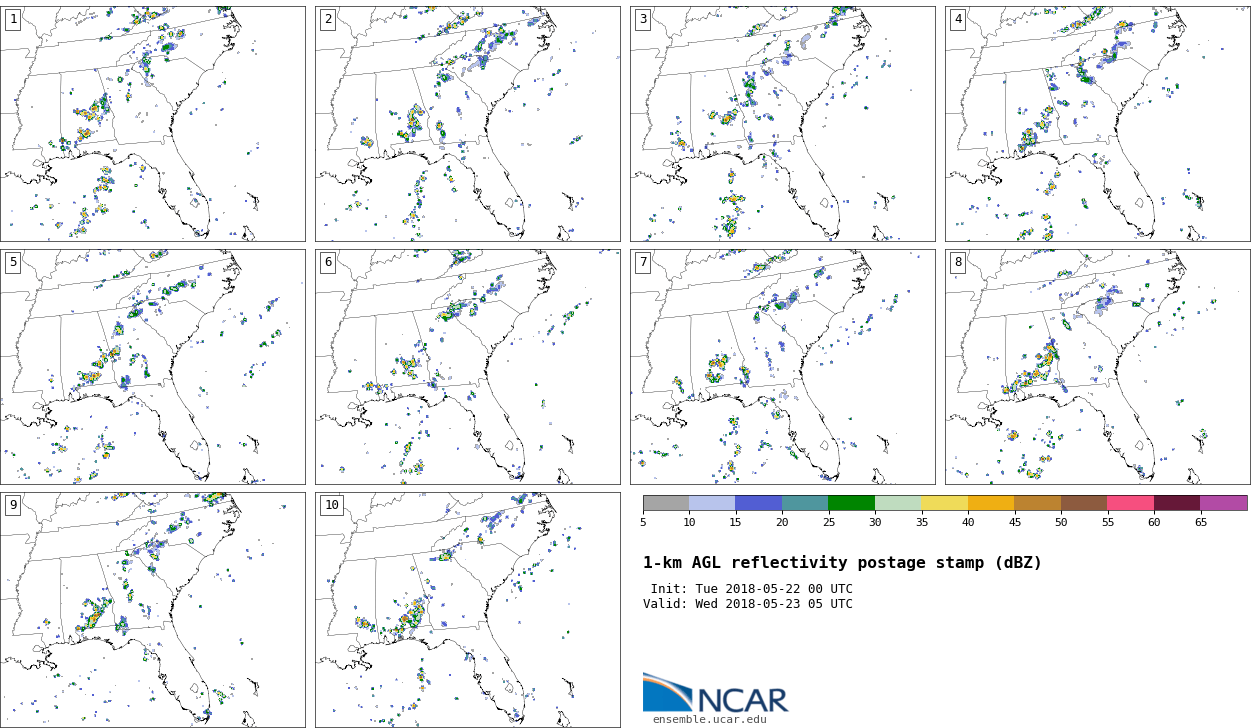Open ensemble member 9 map panel

tap(153, 610)
